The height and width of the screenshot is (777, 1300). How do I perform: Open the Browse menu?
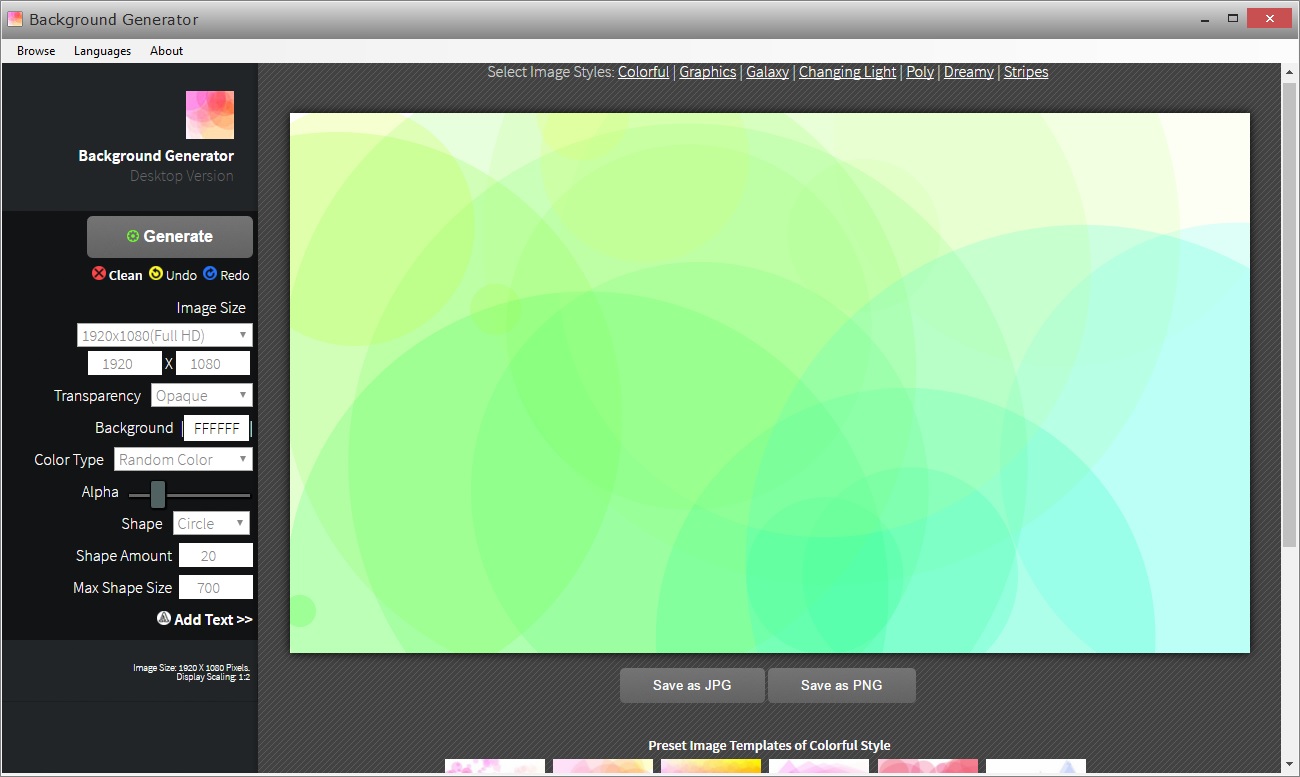pyautogui.click(x=36, y=51)
